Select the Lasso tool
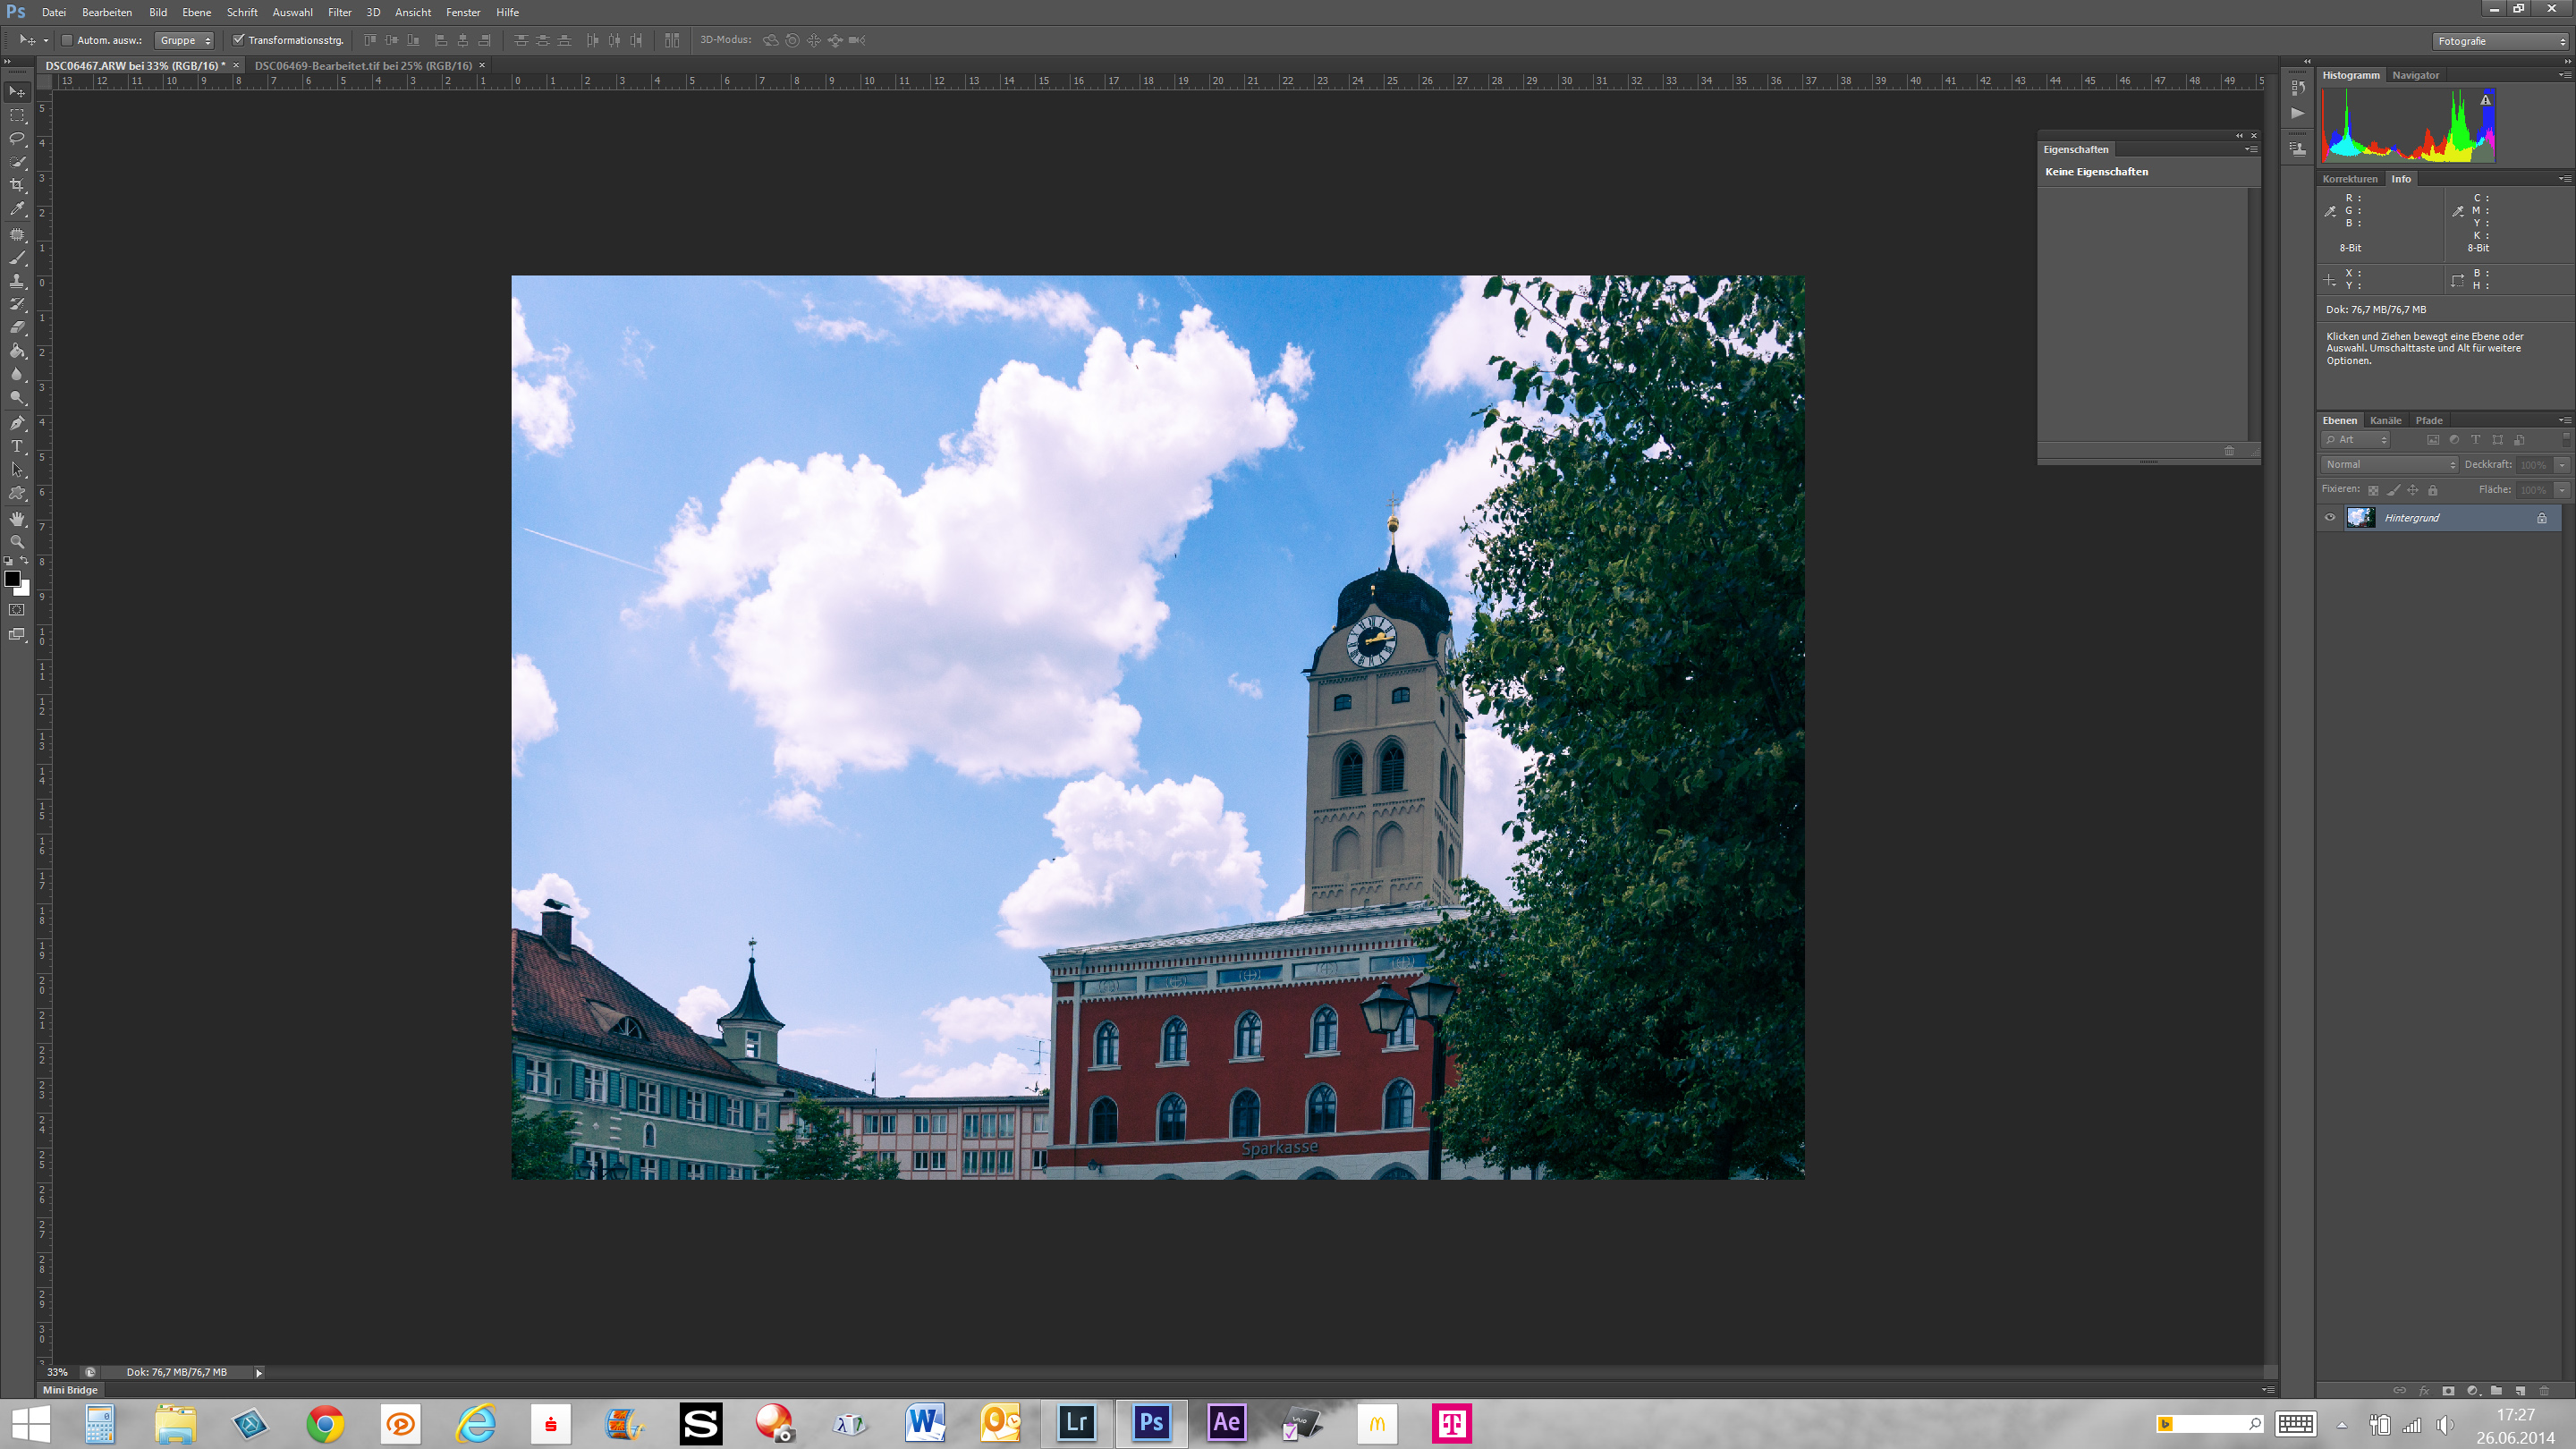The image size is (2576, 1449). (x=17, y=139)
